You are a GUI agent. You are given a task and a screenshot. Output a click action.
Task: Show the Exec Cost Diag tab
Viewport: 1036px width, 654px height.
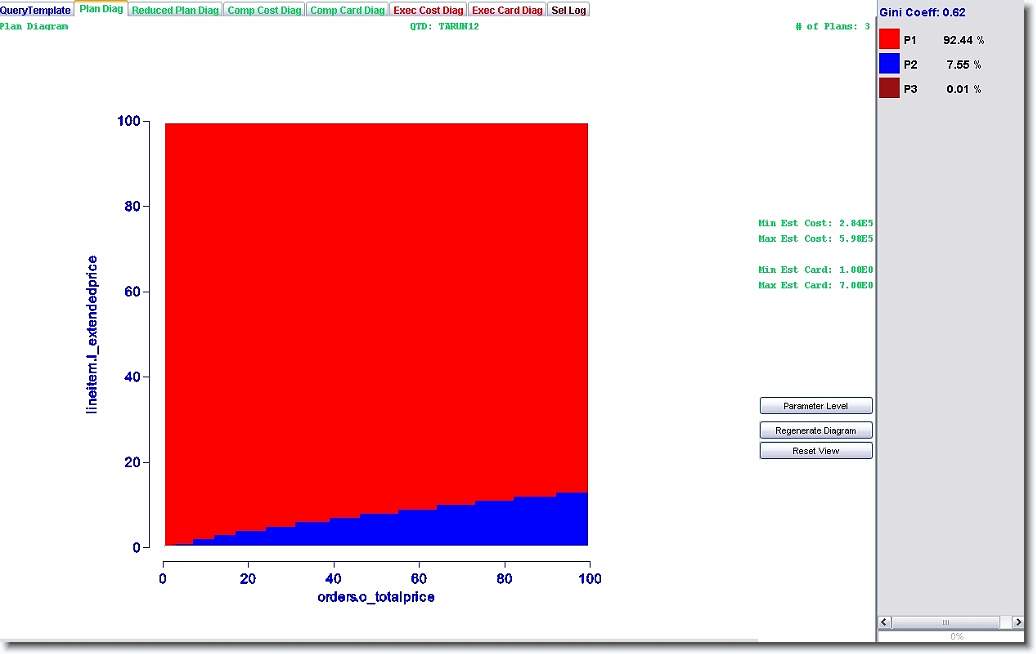point(428,10)
